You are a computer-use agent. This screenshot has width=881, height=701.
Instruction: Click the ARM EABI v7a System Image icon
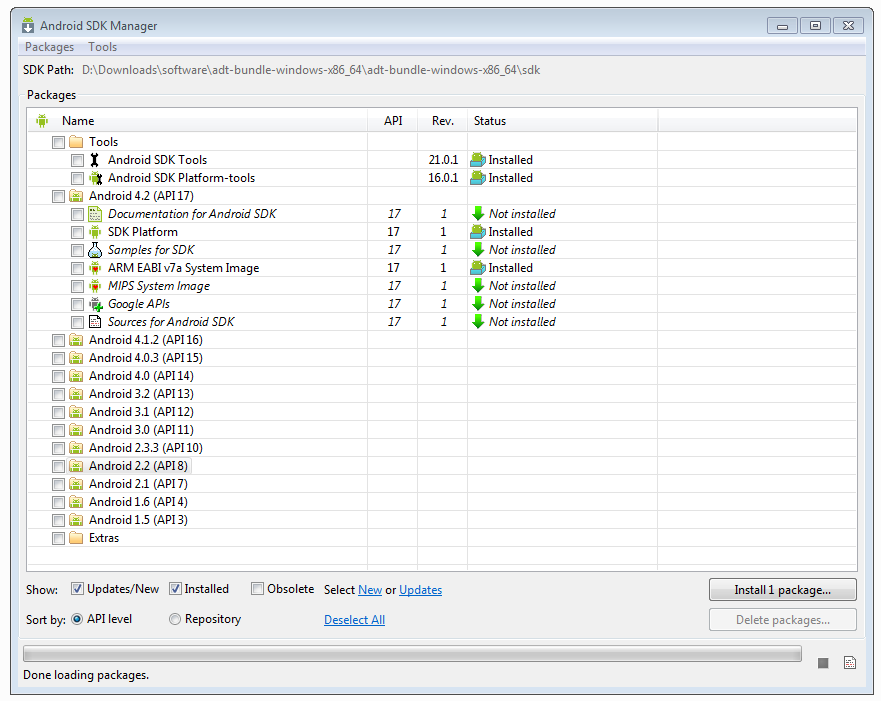96,268
